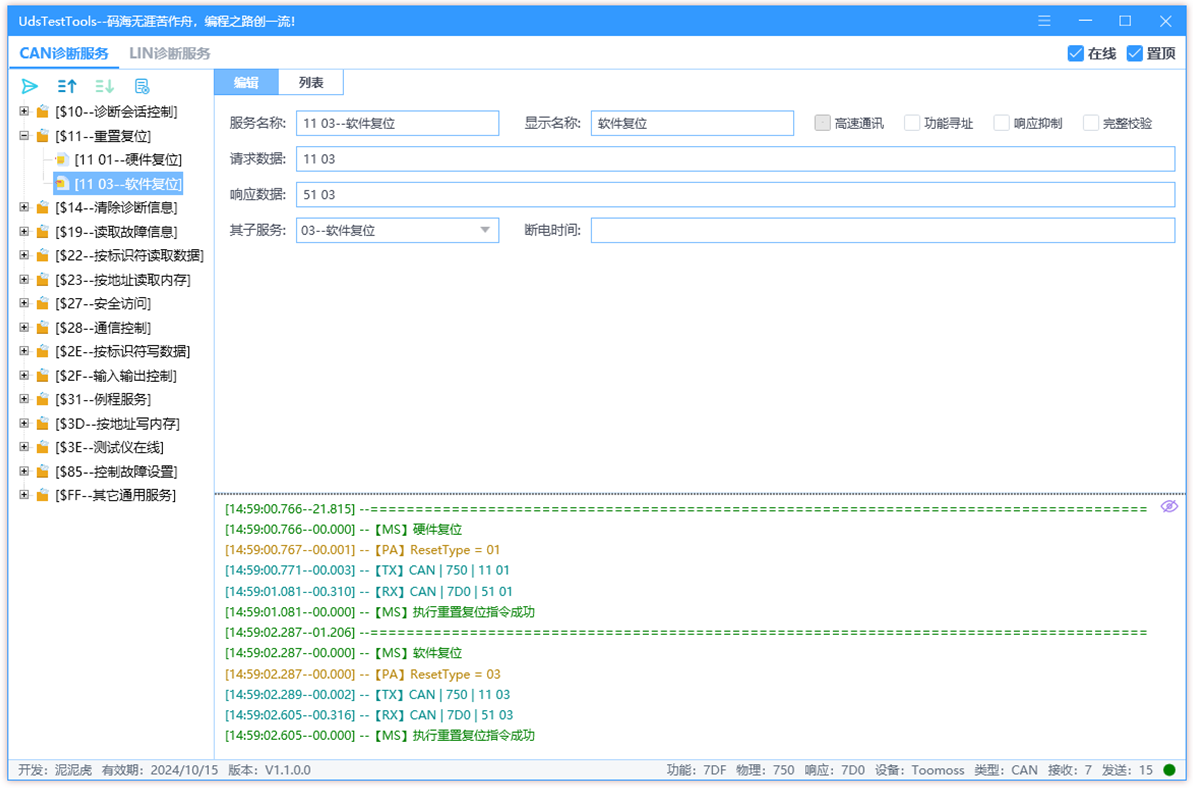This screenshot has width=1193, height=788.
Task: Select the 列表 tab
Action: tap(311, 82)
